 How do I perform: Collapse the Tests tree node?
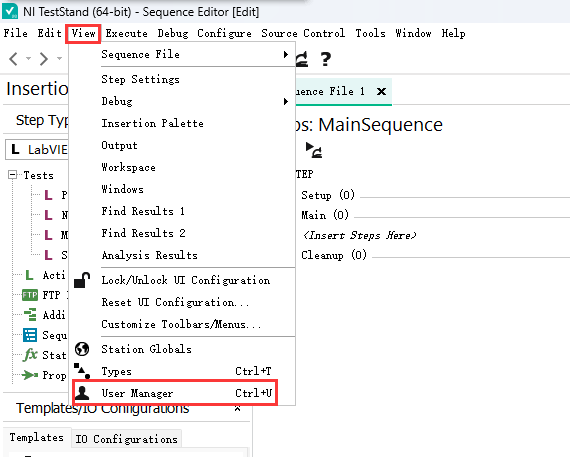(12, 175)
